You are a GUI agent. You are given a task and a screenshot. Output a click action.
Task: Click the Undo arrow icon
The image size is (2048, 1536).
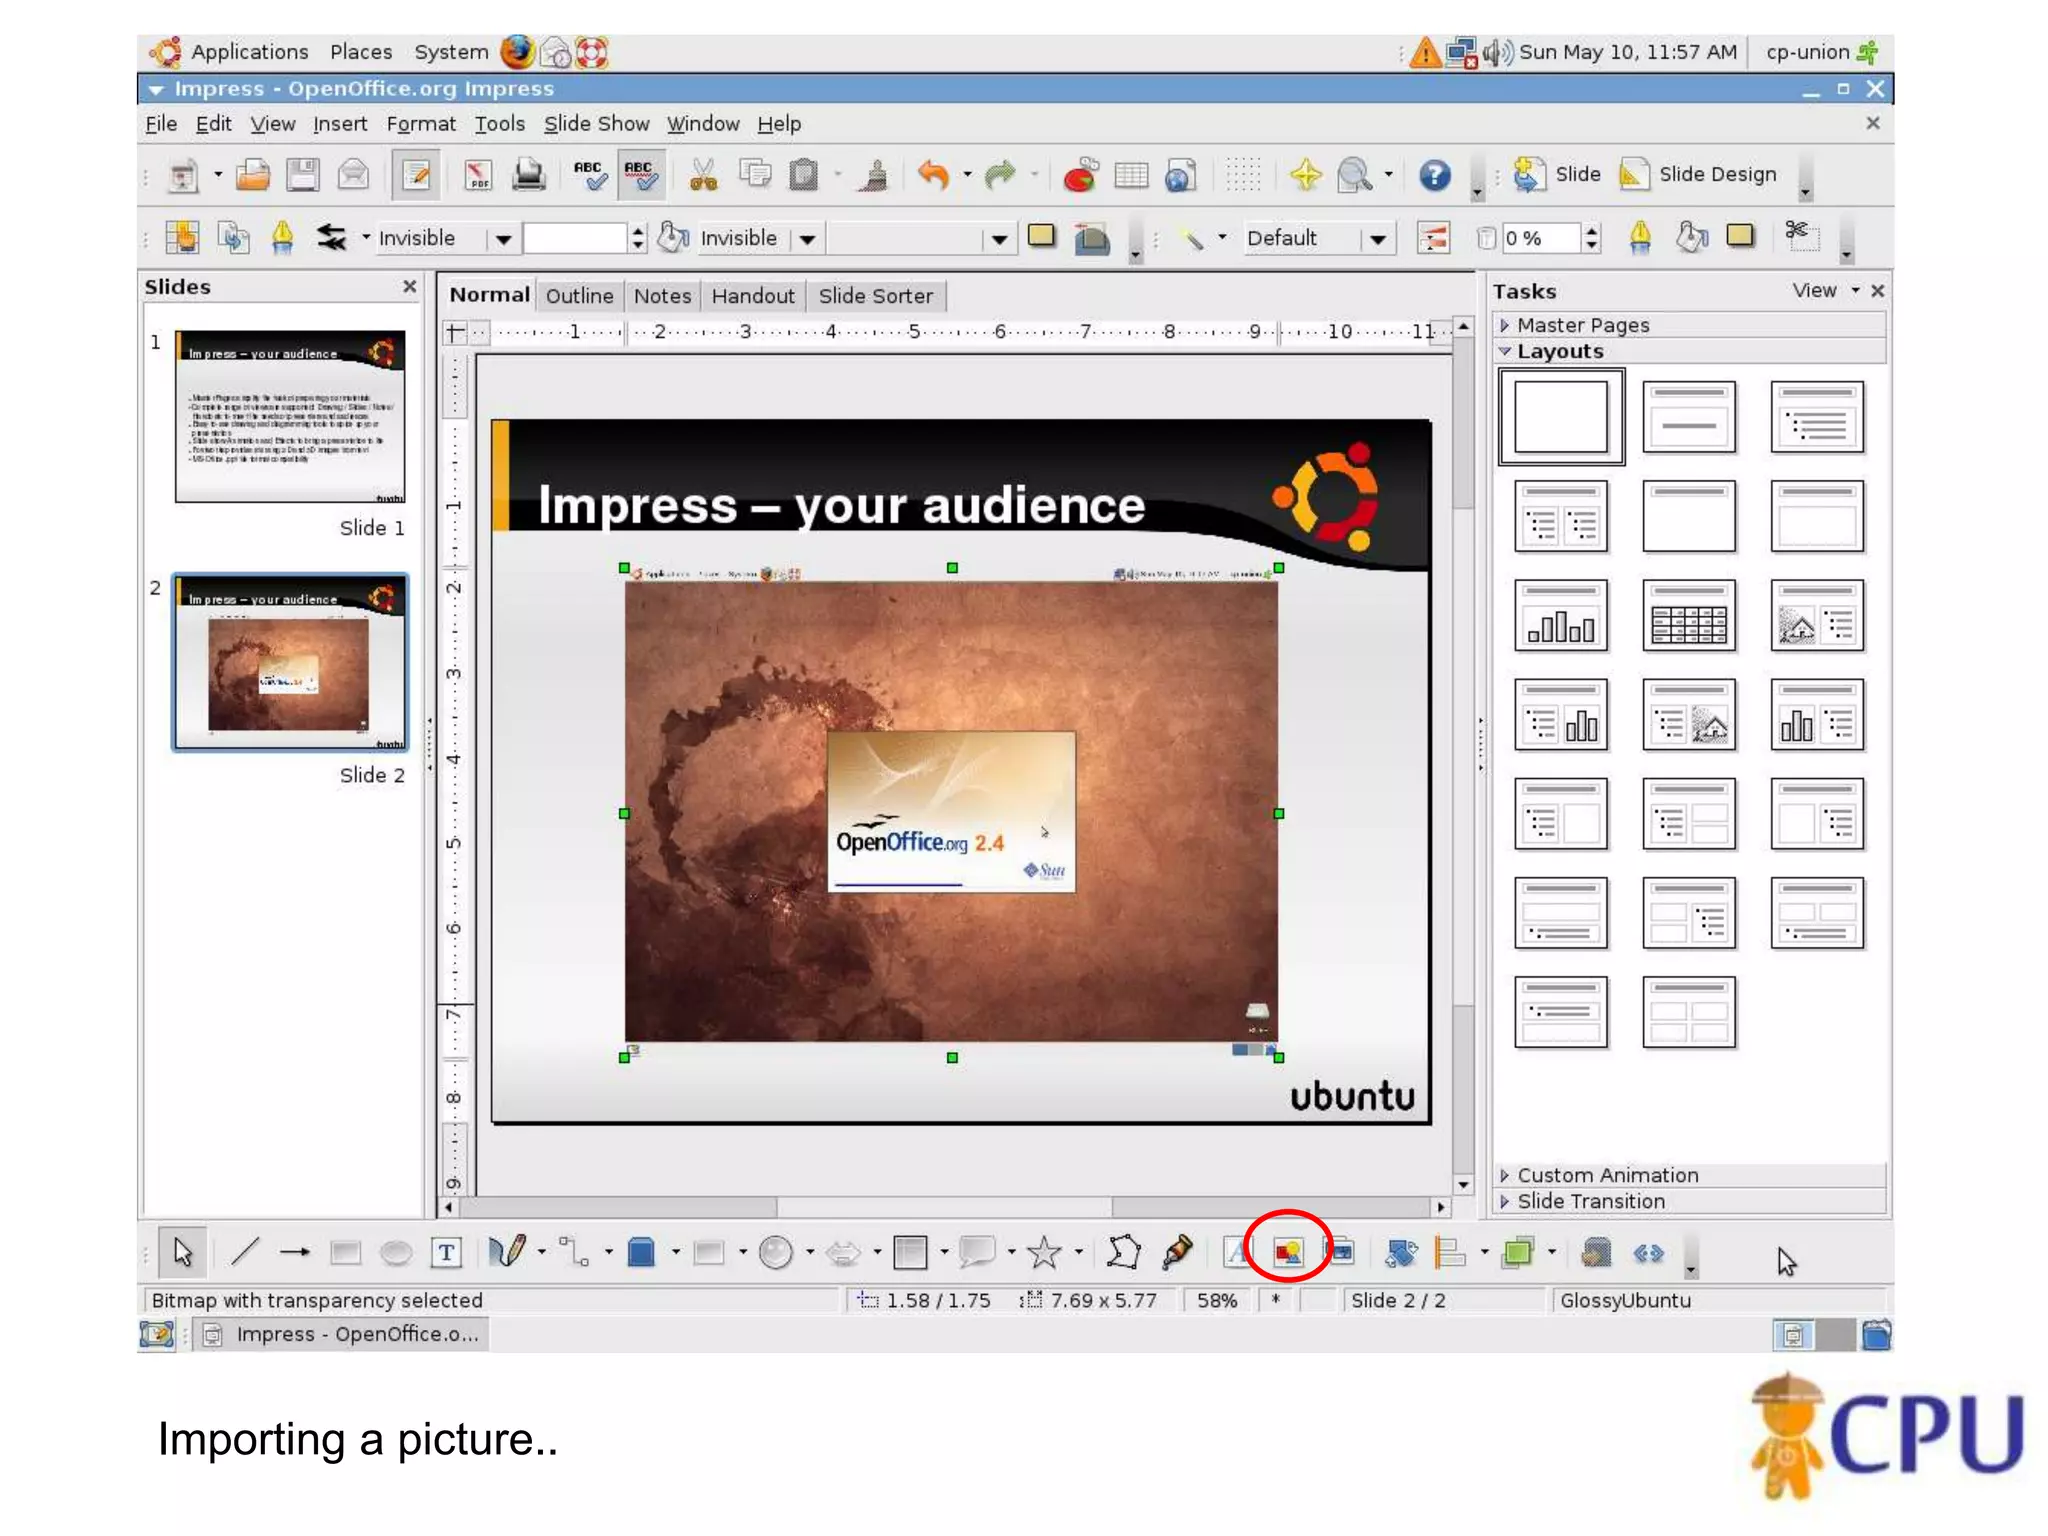point(933,175)
